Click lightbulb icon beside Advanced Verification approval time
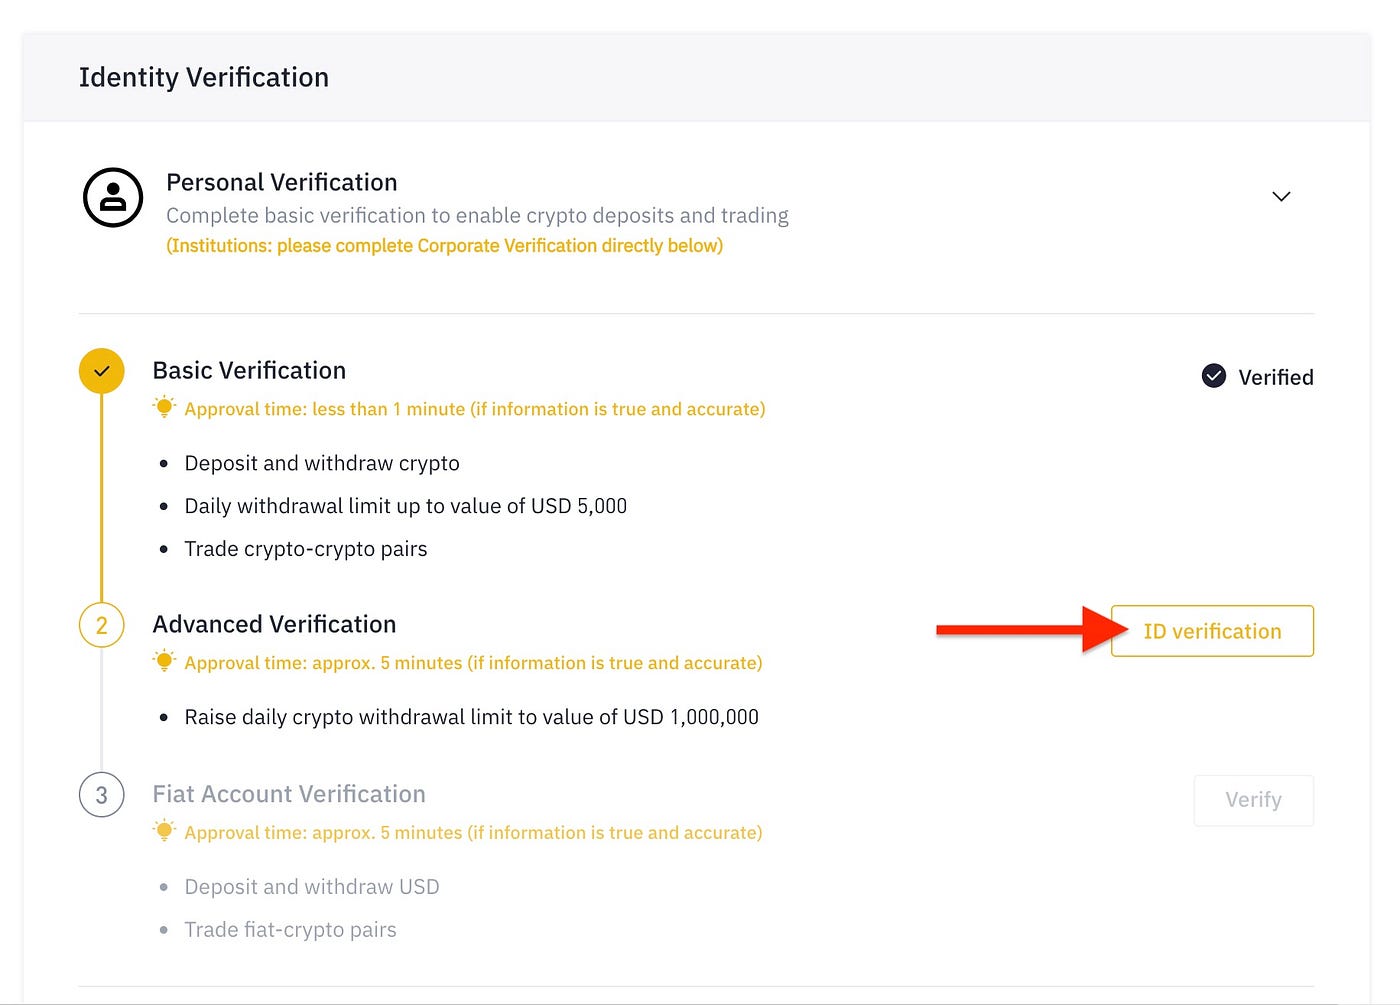The height and width of the screenshot is (1005, 1400). coord(165,661)
